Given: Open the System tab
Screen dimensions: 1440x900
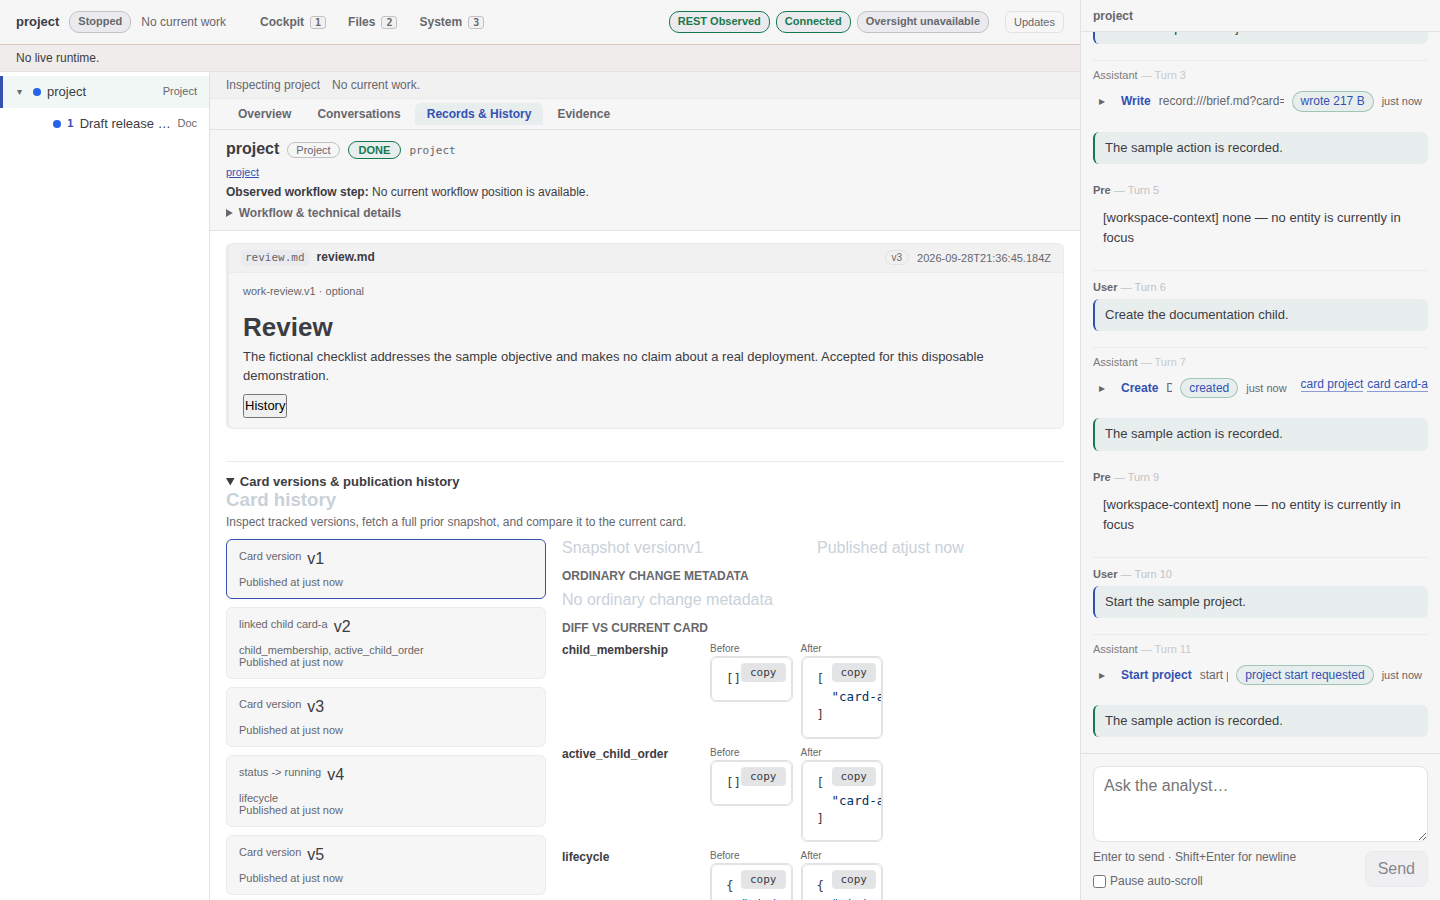Looking at the screenshot, I should tap(451, 22).
